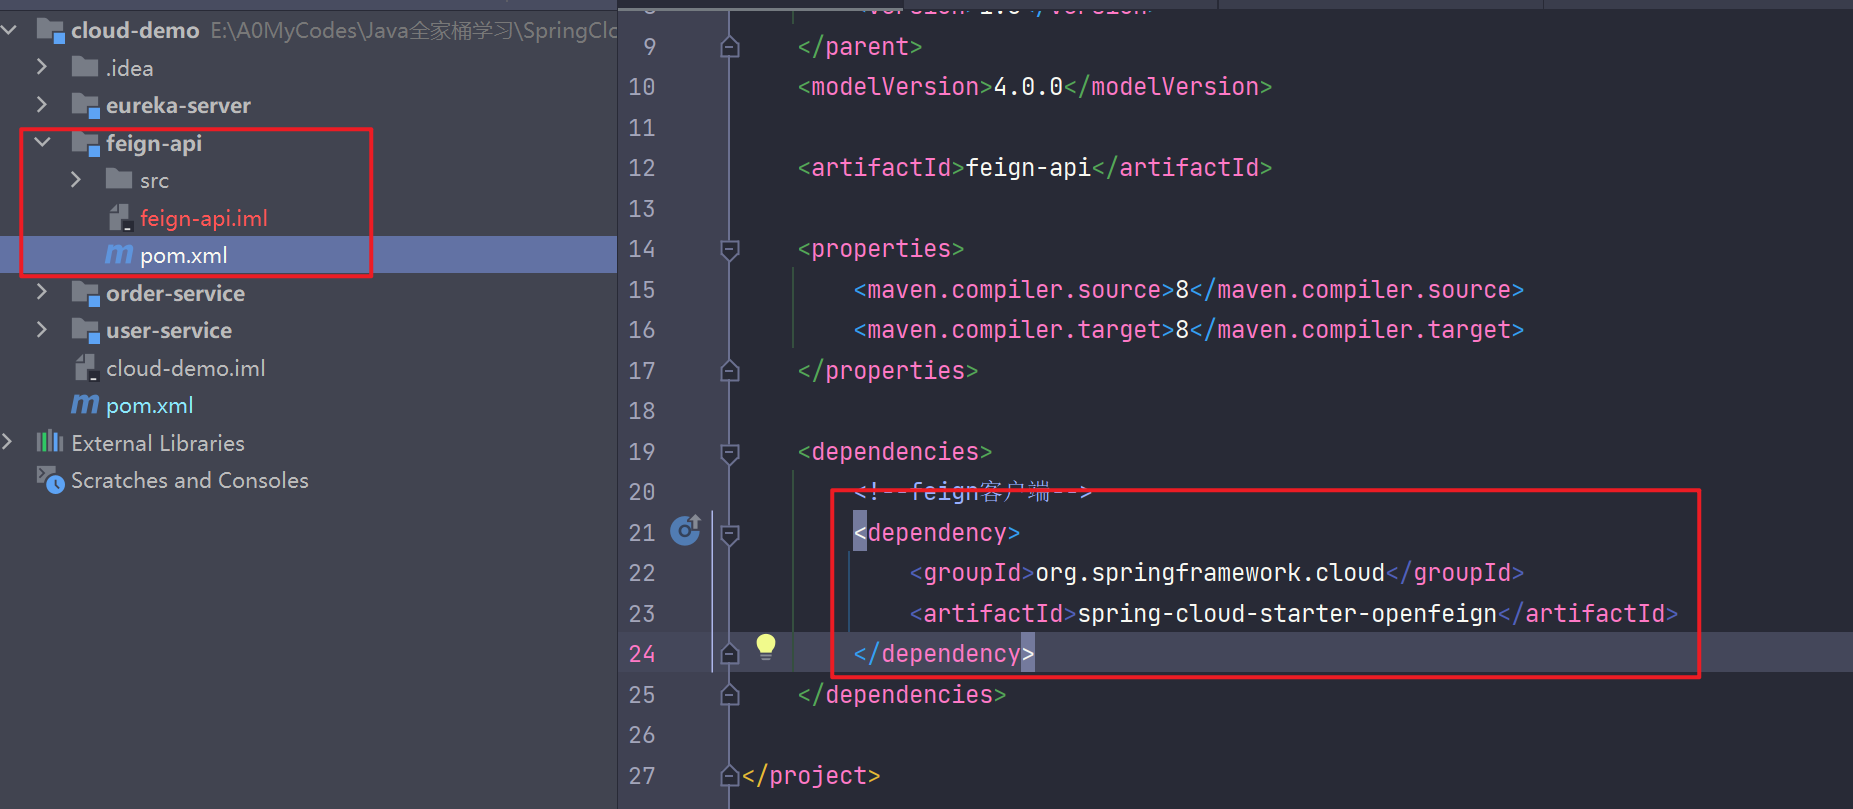Click the cloud-demo project folder icon
Screen dimensions: 1853x809
tap(51, 31)
